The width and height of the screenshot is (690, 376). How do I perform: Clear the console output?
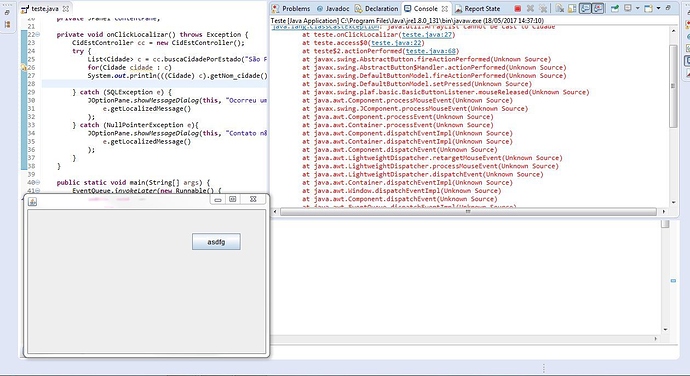pyautogui.click(x=559, y=8)
